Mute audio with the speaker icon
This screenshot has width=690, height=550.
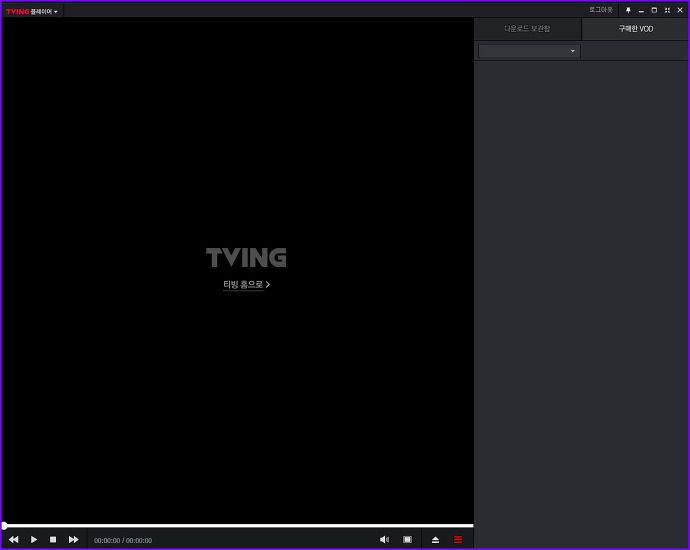384,539
